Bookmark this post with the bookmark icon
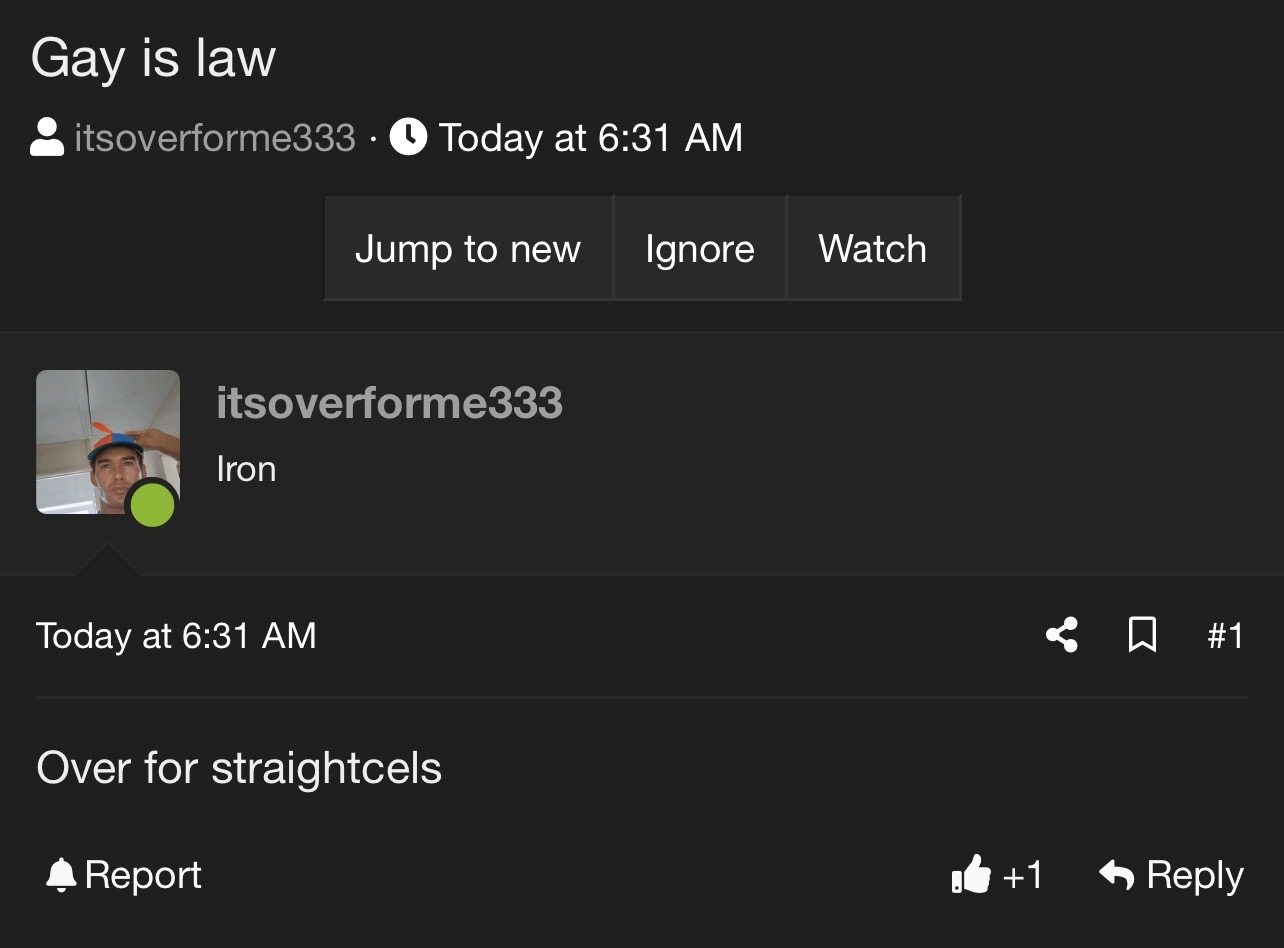 point(1142,635)
